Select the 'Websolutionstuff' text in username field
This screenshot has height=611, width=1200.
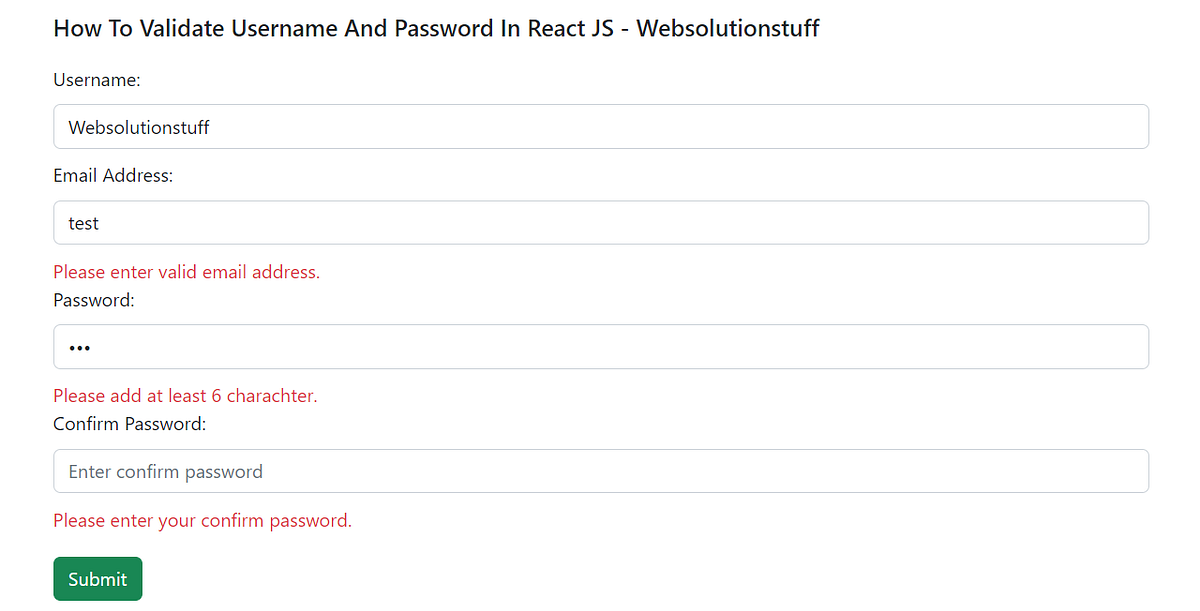pos(138,127)
